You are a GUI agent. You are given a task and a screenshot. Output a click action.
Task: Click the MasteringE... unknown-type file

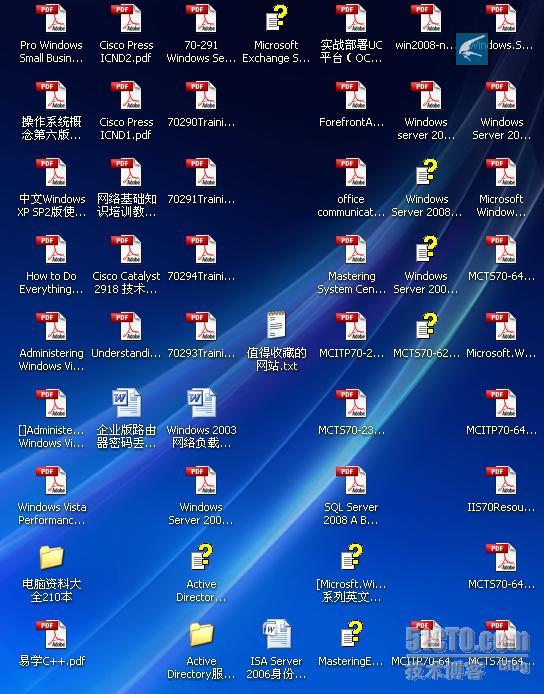click(x=351, y=635)
